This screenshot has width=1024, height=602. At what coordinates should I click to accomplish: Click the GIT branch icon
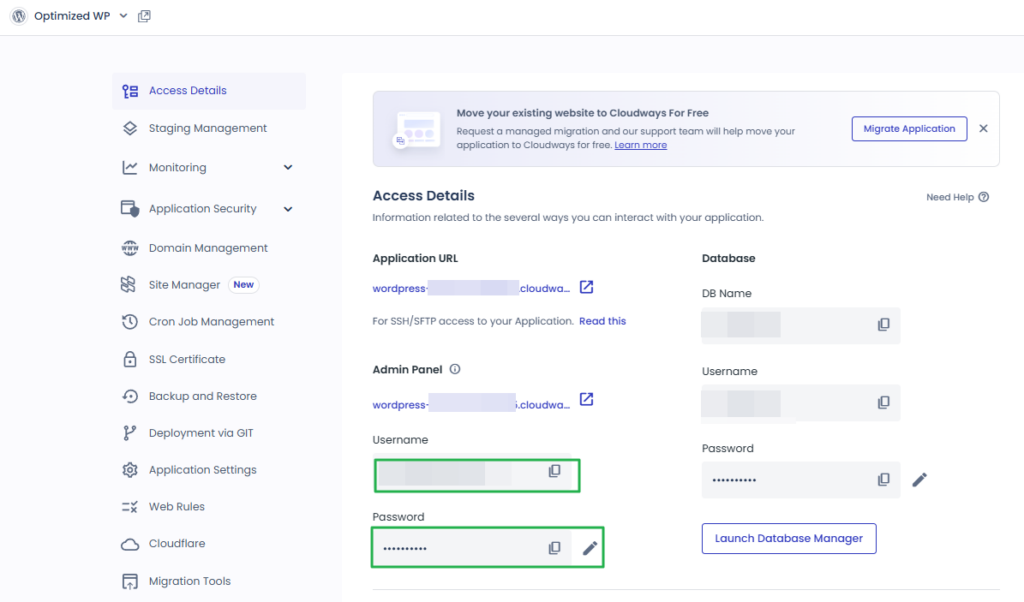tap(129, 433)
